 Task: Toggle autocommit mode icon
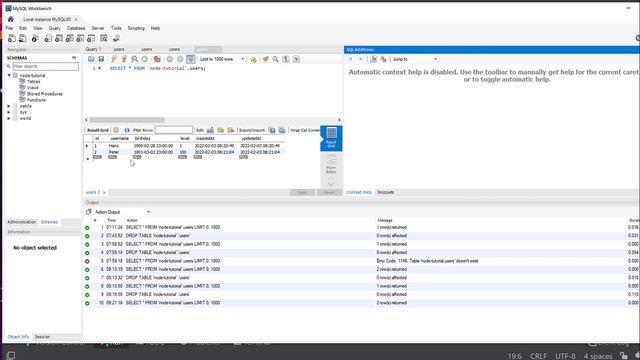[x=191, y=59]
